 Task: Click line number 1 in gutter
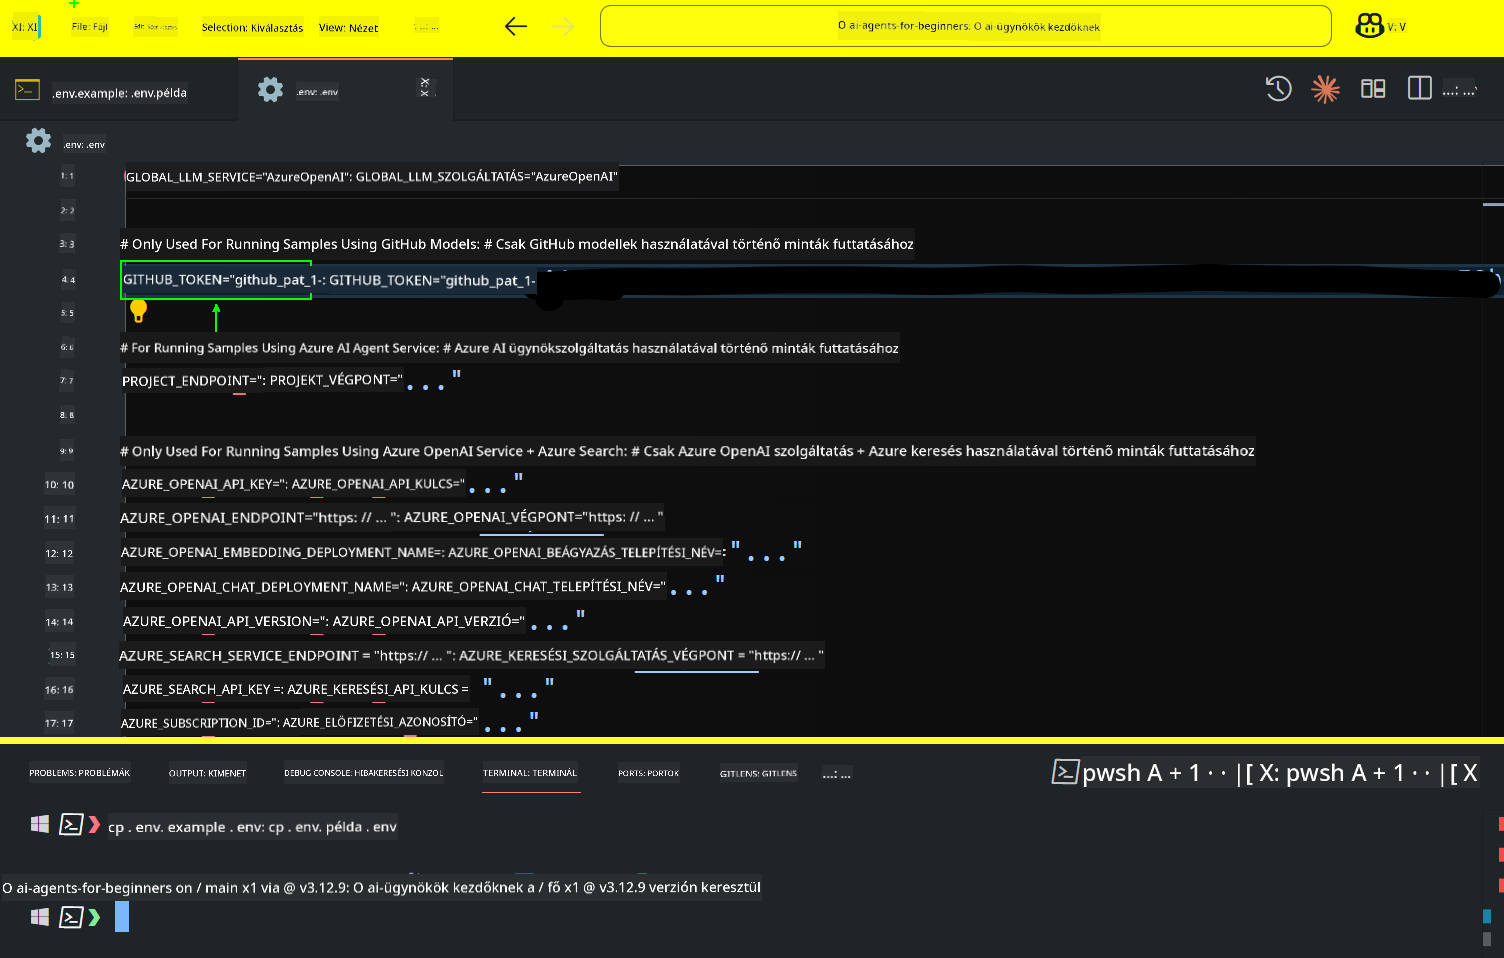pos(67,176)
